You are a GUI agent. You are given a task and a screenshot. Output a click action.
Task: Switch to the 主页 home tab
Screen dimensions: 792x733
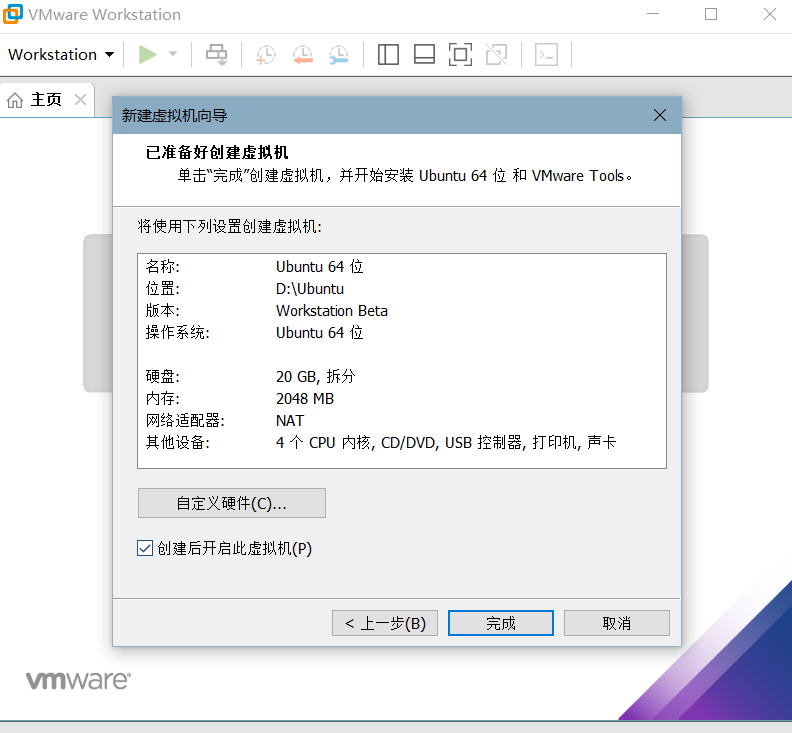tap(46, 100)
